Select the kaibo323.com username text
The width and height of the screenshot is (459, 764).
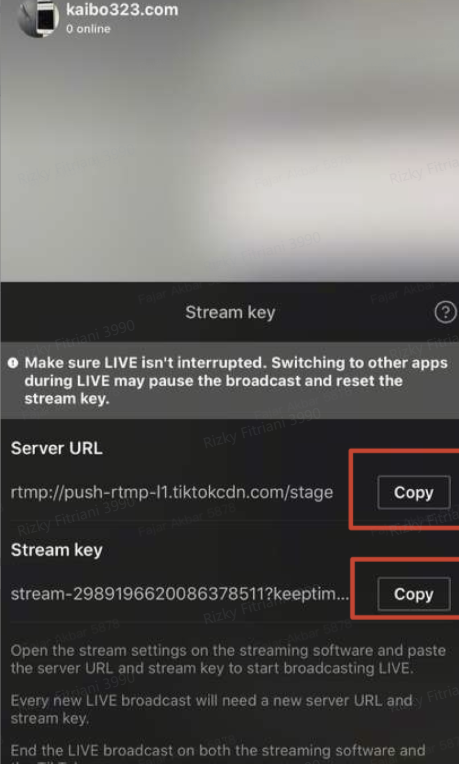tap(122, 9)
